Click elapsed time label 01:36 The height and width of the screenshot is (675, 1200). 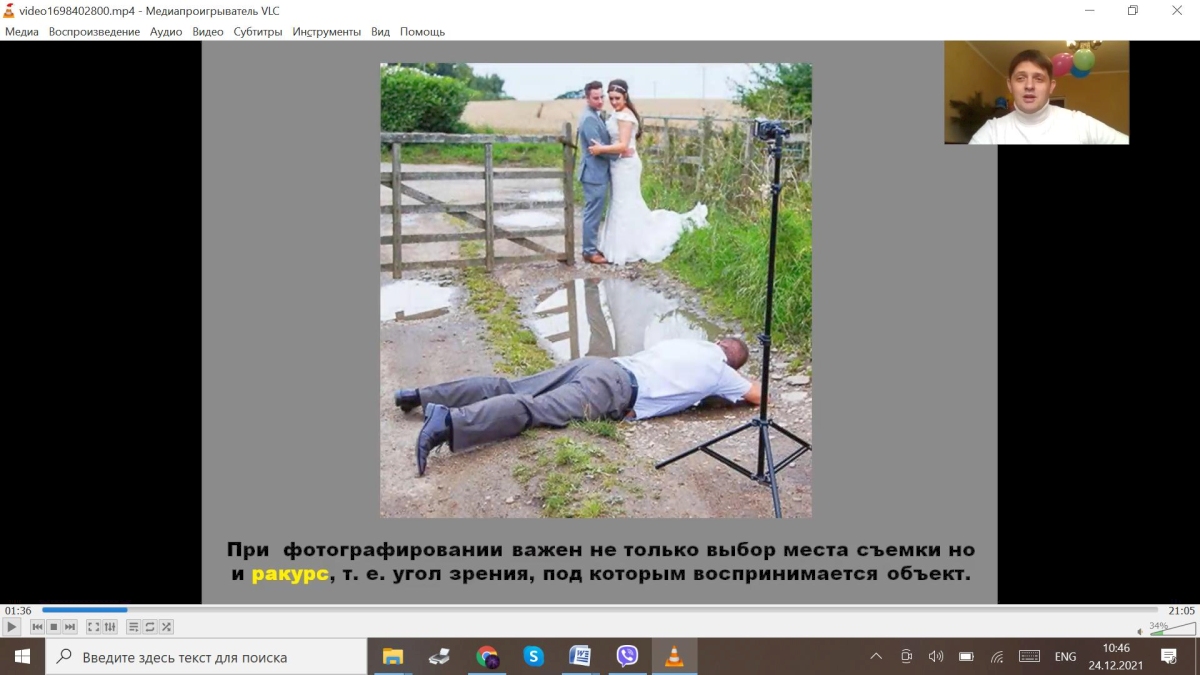point(18,610)
